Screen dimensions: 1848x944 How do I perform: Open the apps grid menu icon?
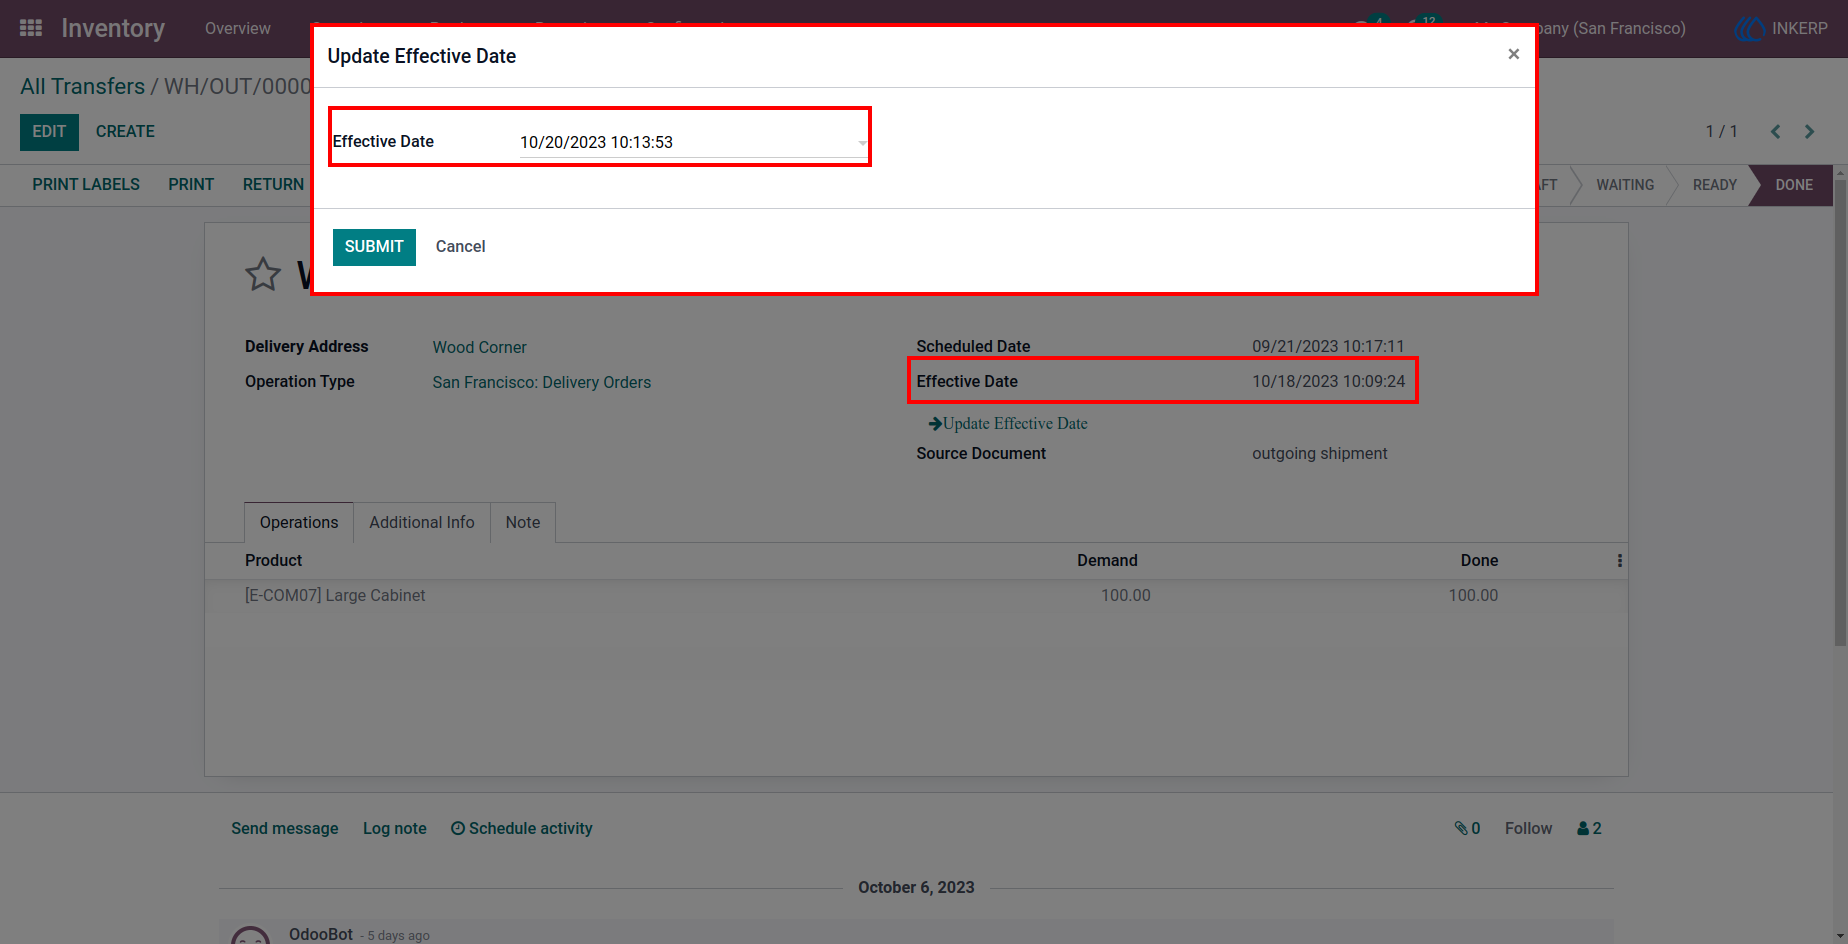pyautogui.click(x=31, y=28)
